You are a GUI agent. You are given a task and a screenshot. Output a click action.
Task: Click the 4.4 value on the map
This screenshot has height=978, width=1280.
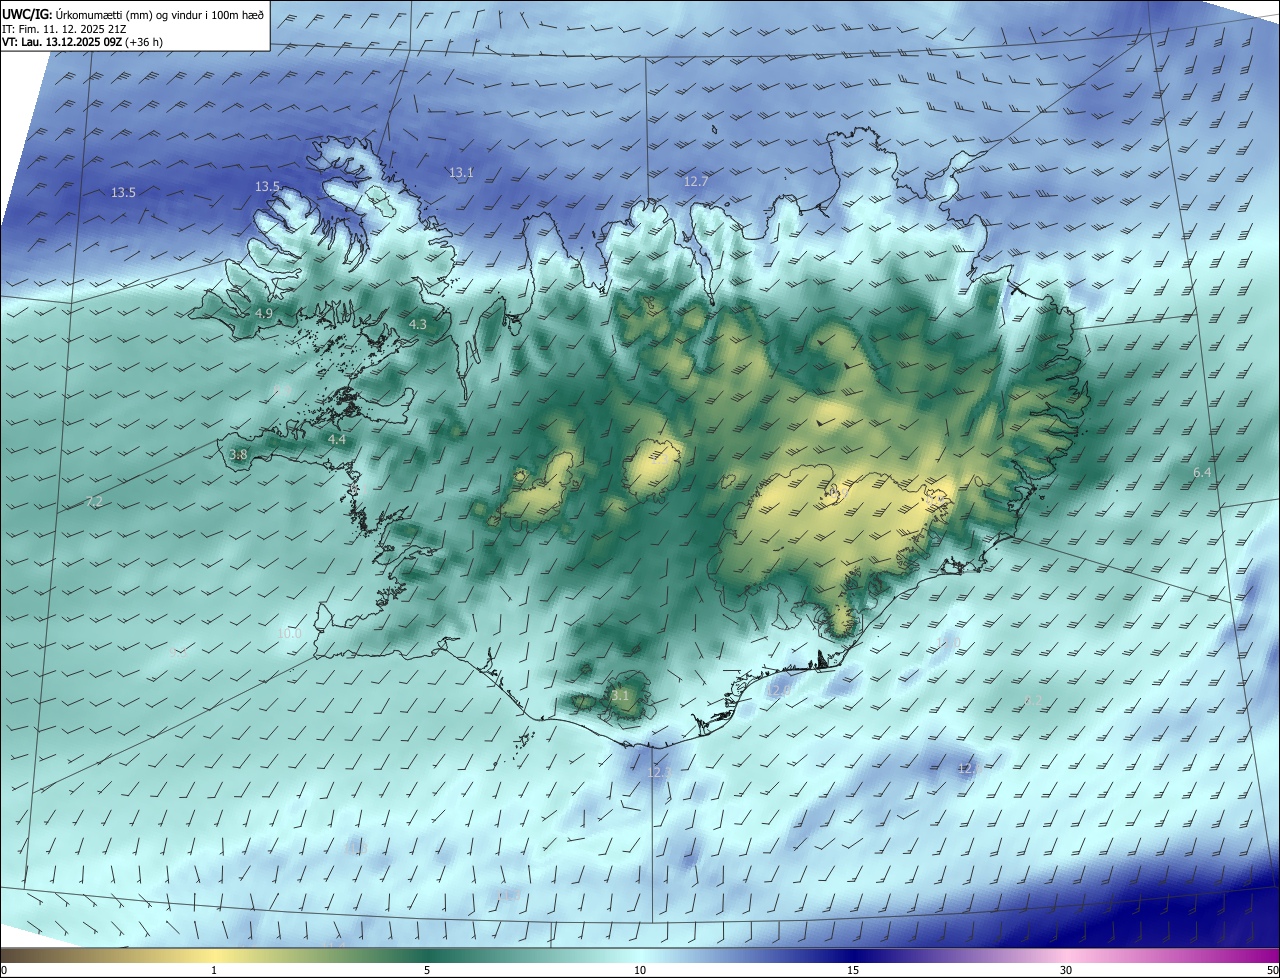point(337,440)
